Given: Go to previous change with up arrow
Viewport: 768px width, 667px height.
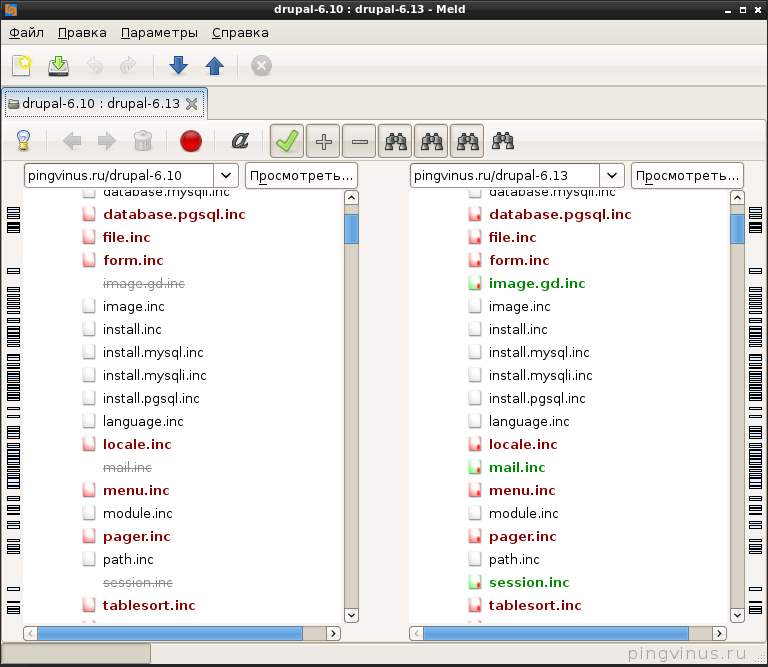Looking at the screenshot, I should 215,66.
